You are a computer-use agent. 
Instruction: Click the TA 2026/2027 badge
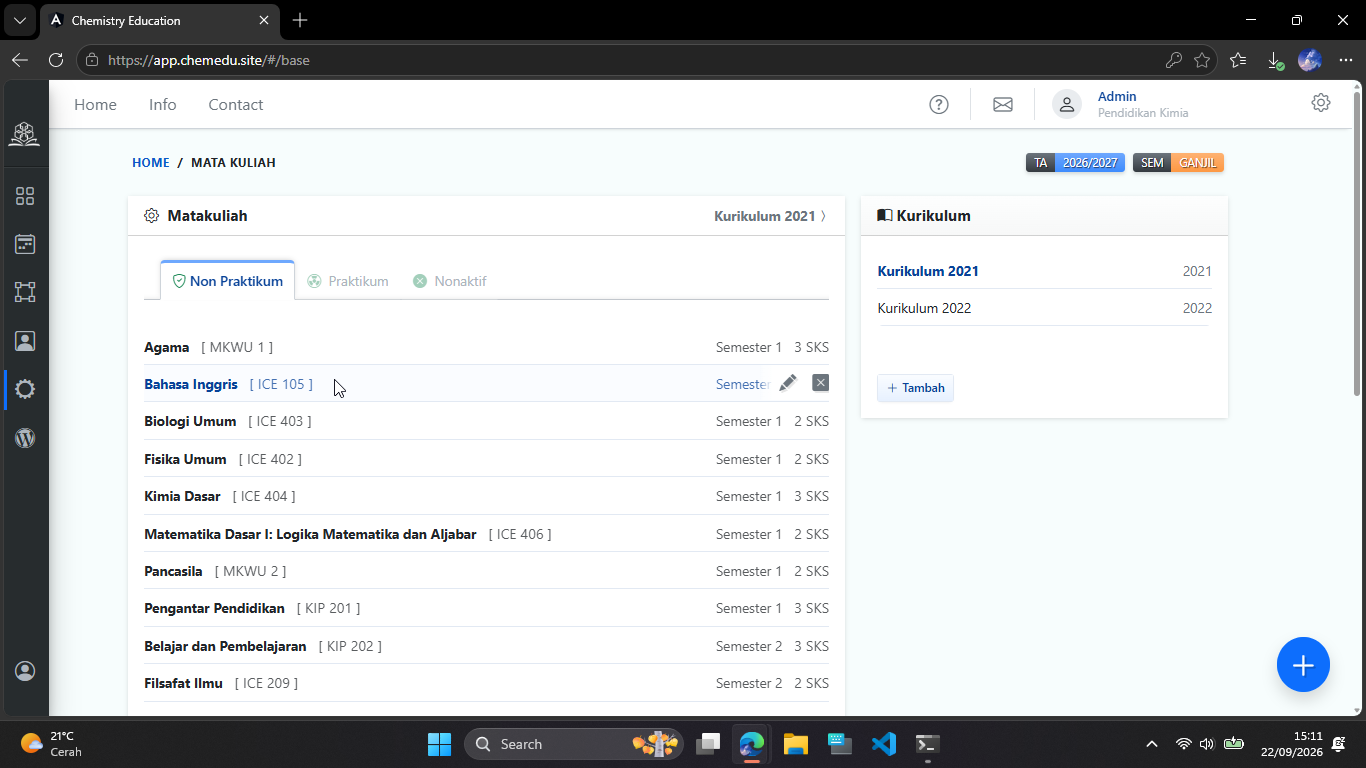[x=1075, y=162]
